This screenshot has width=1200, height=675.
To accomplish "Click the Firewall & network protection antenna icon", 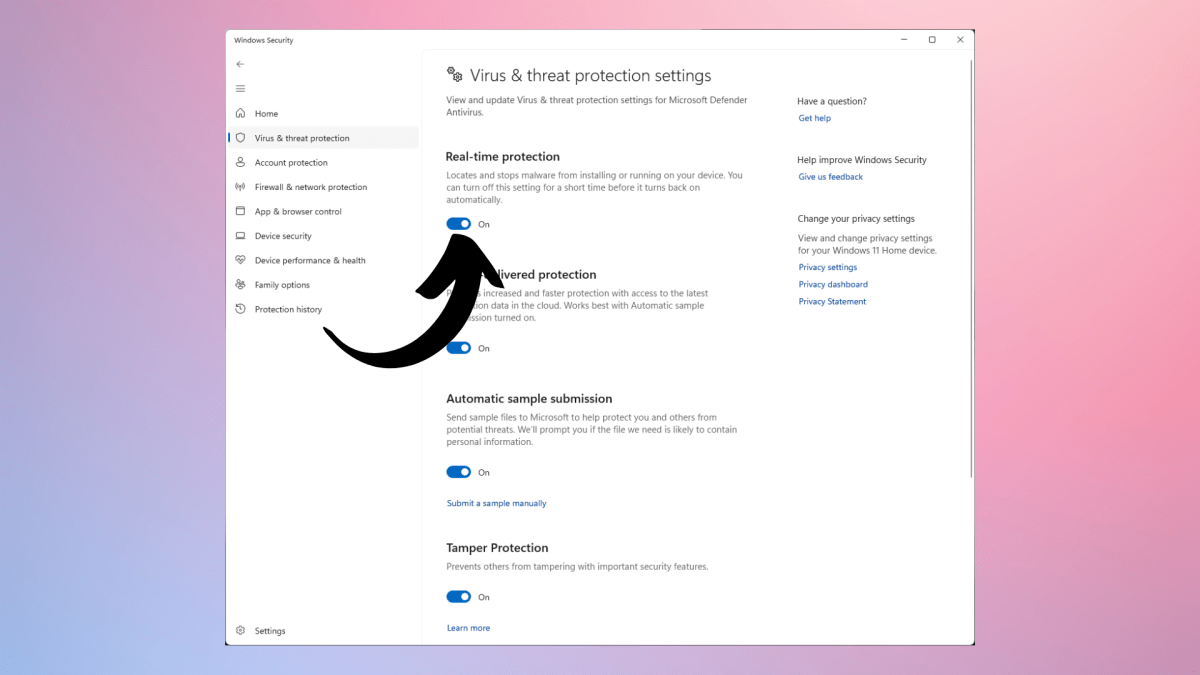I will 240,187.
